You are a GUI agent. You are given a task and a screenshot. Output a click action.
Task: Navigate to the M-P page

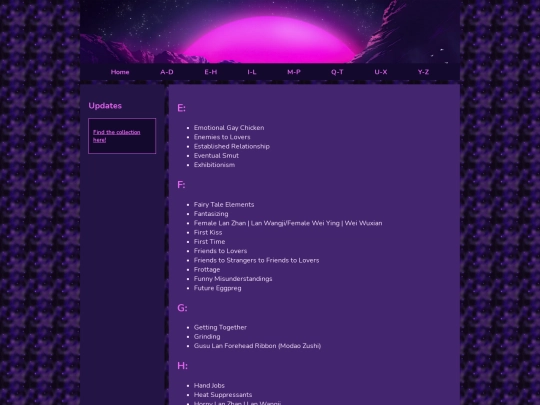coord(294,72)
